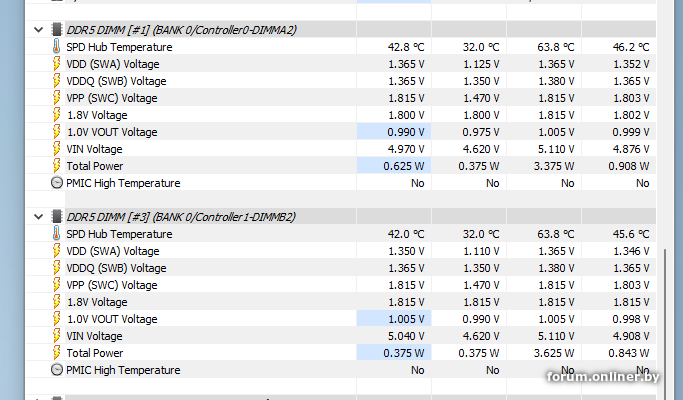Click the highlighted 0.625 W current power value
The image size is (683, 400).
(x=404, y=166)
